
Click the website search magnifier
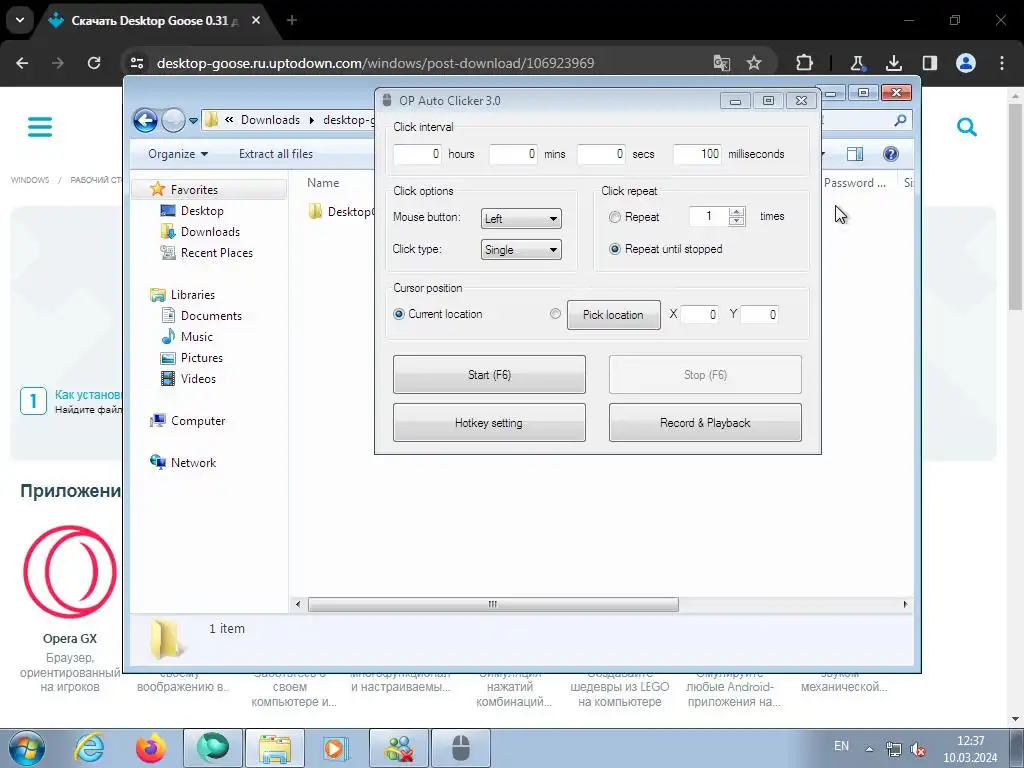(x=967, y=127)
